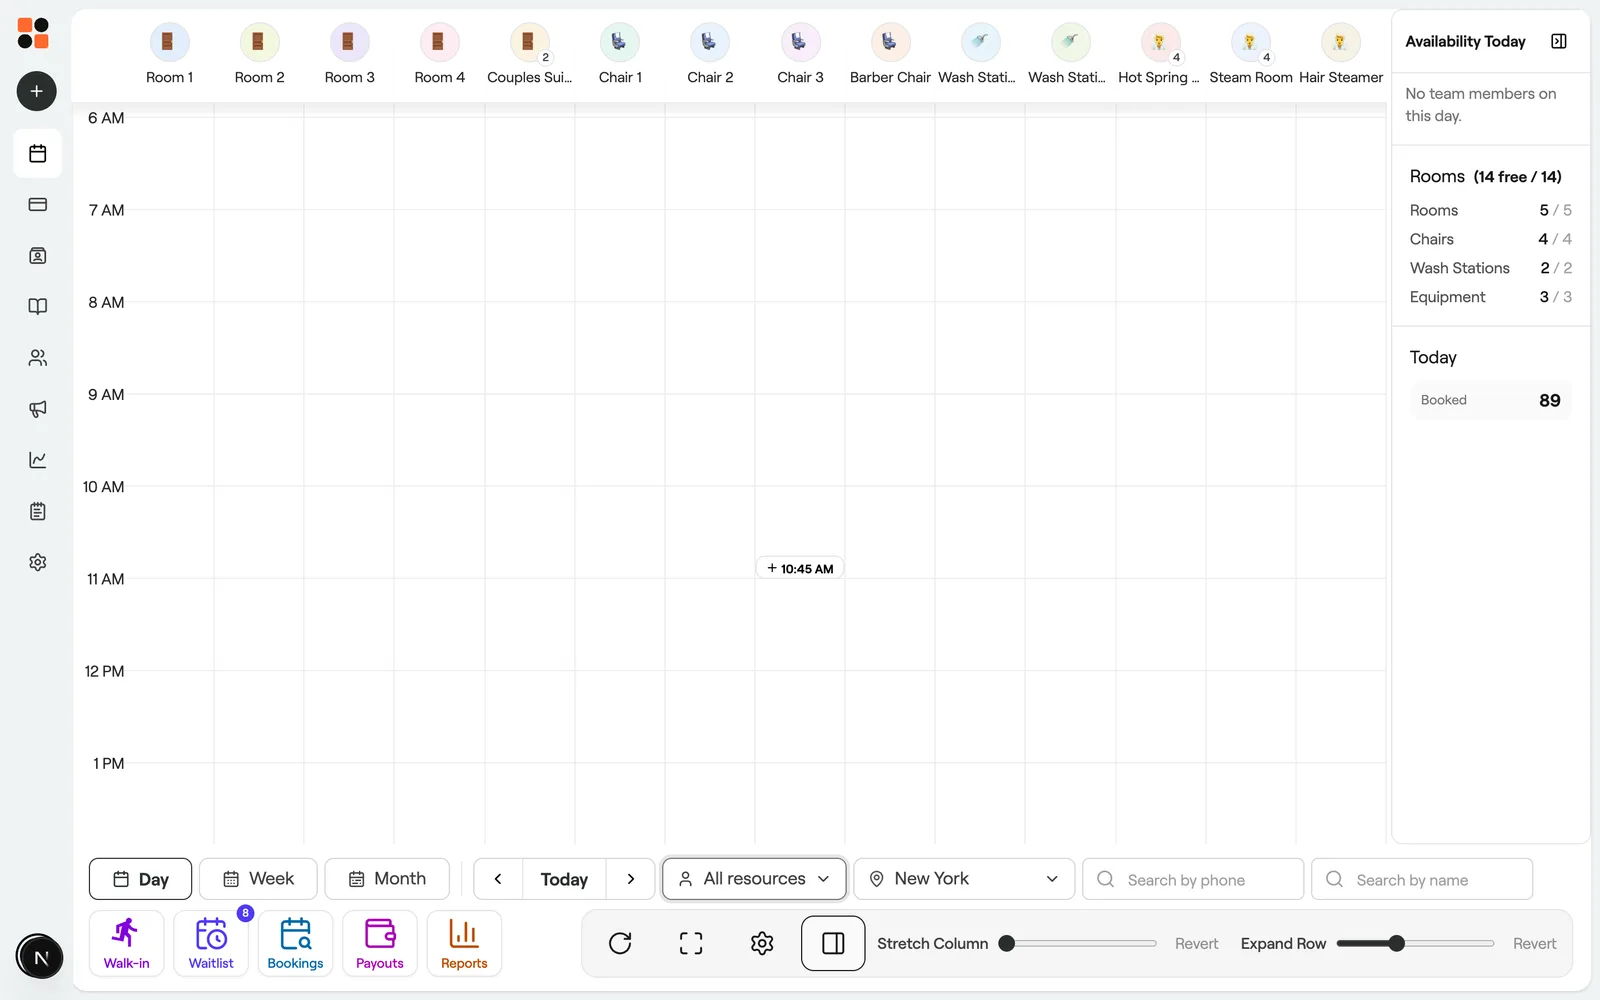Open the megaphone marketing icon in sidebar
Viewport: 1600px width, 1000px height.
coord(38,409)
